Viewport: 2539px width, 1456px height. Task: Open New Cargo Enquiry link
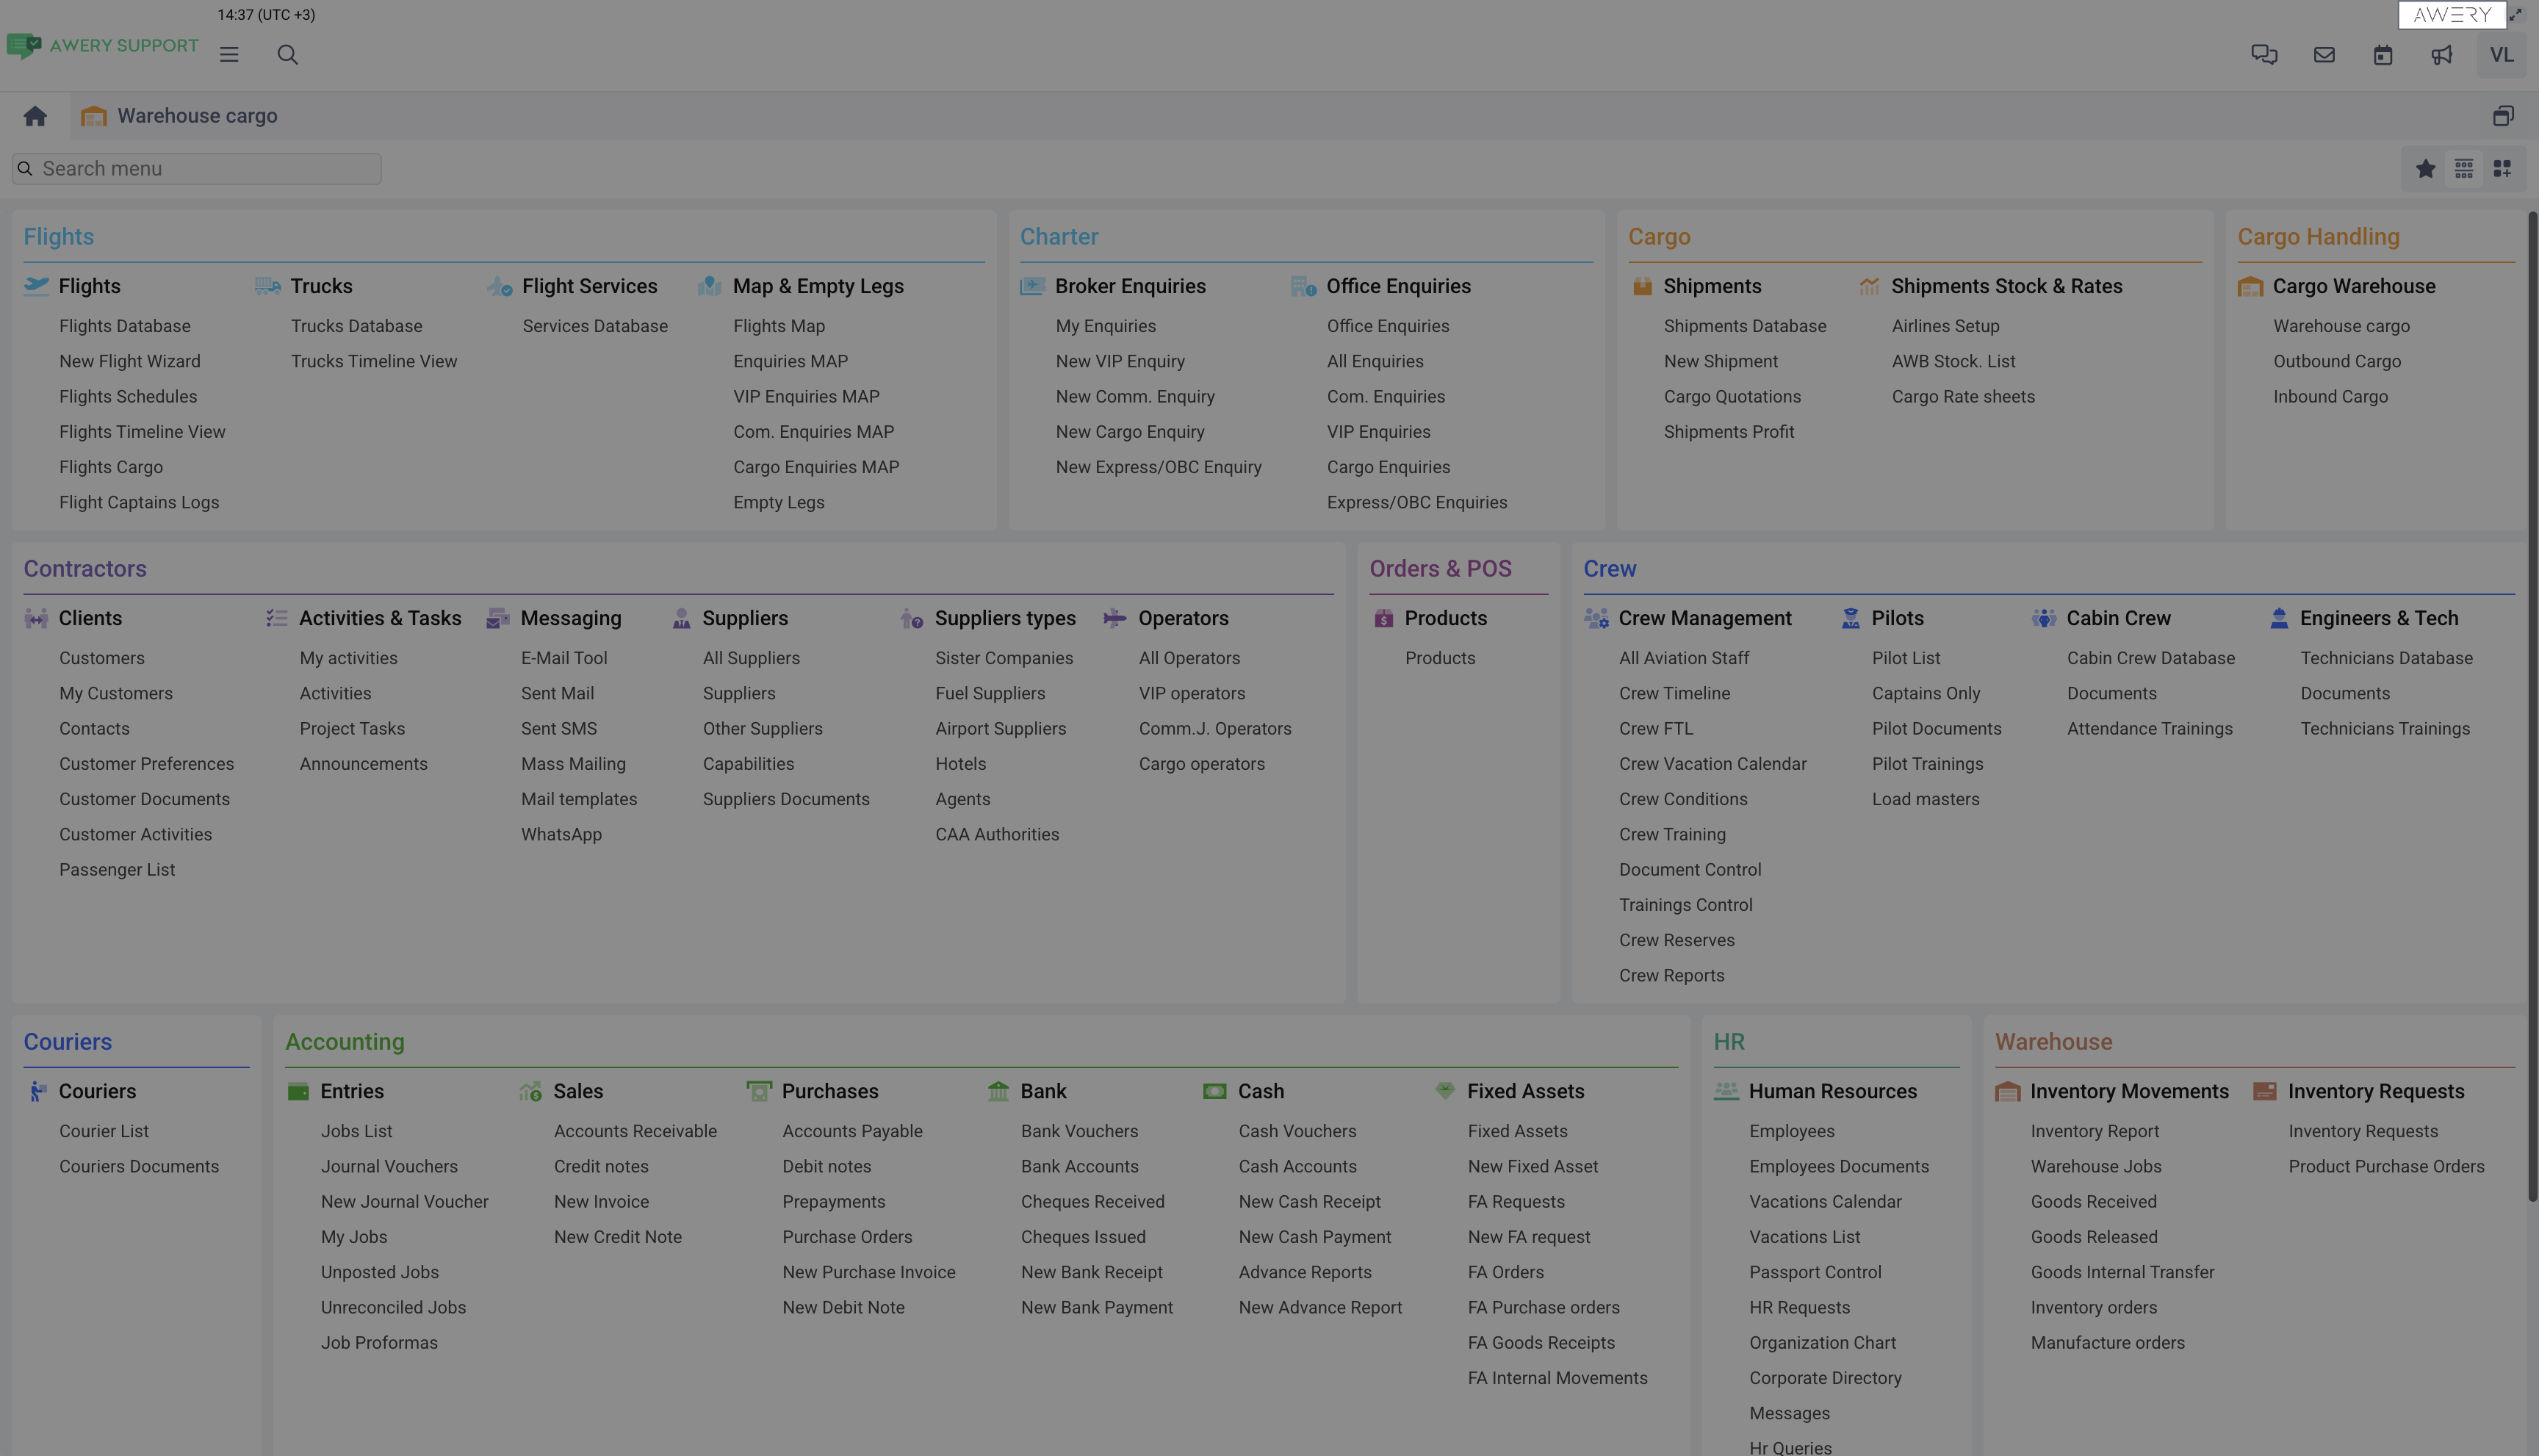pos(1129,432)
